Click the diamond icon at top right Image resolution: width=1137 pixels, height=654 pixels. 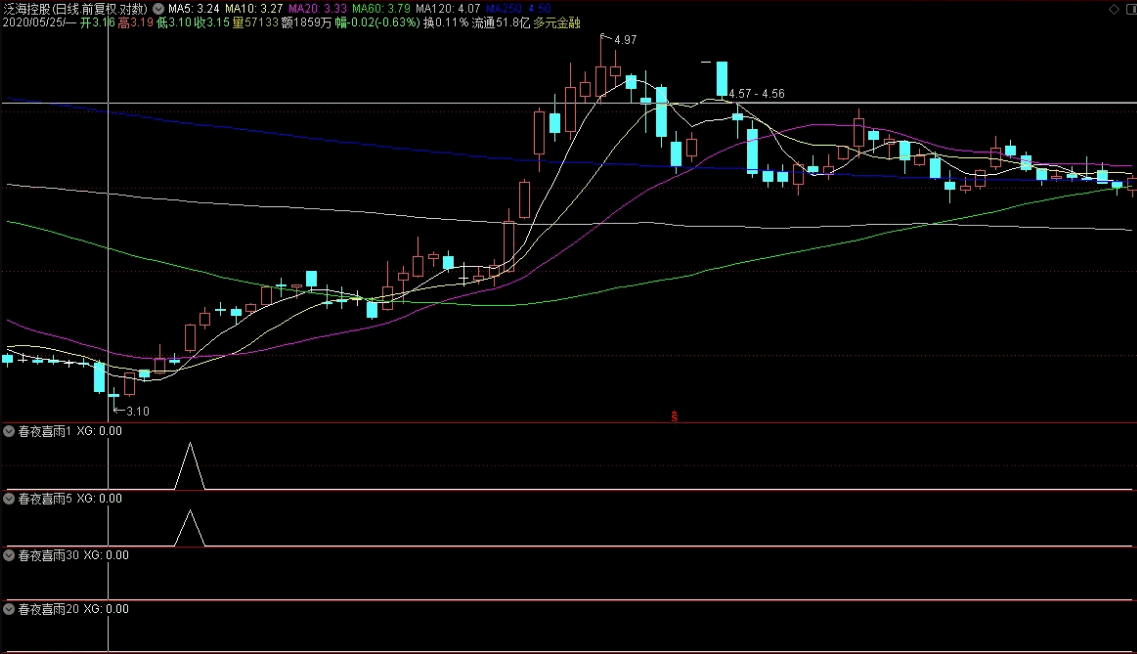coord(1114,9)
